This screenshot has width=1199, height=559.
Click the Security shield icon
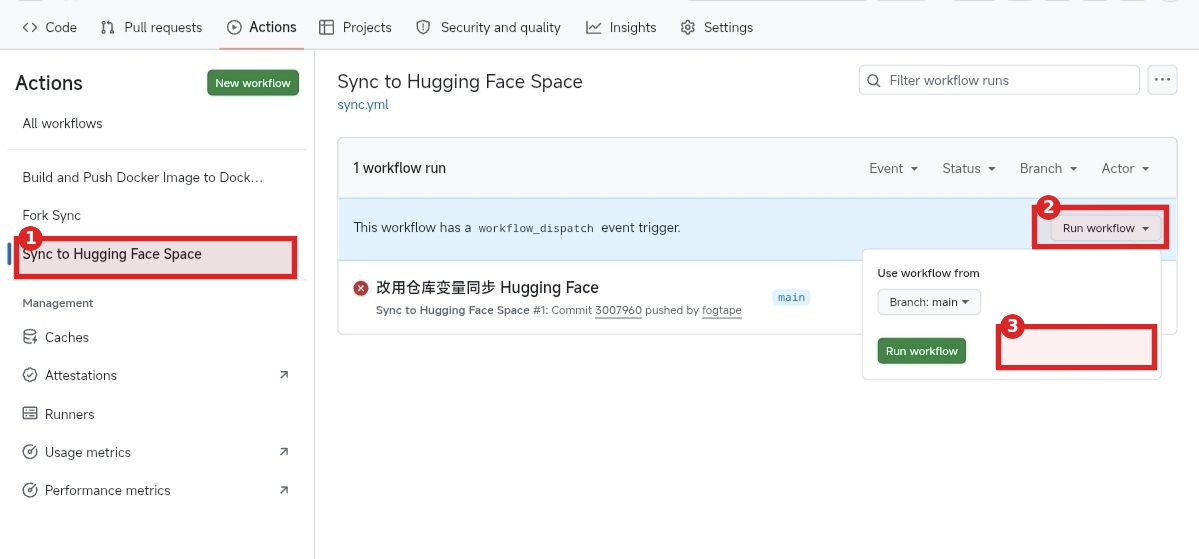coord(423,28)
